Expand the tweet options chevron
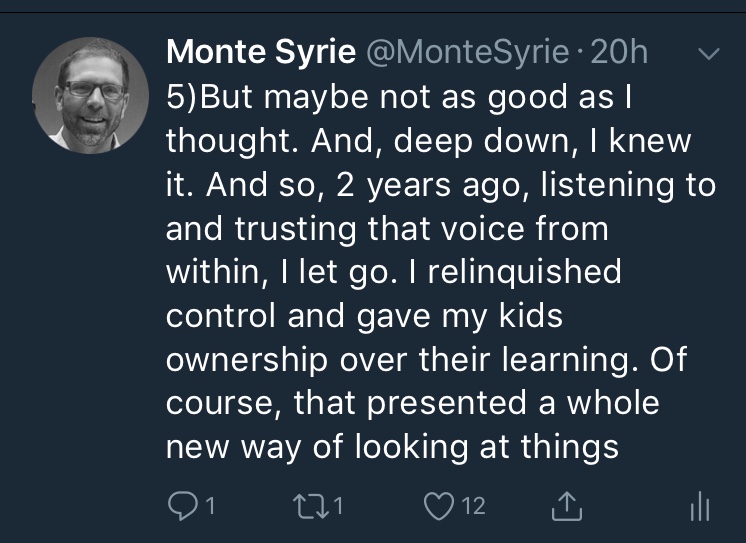 707,55
